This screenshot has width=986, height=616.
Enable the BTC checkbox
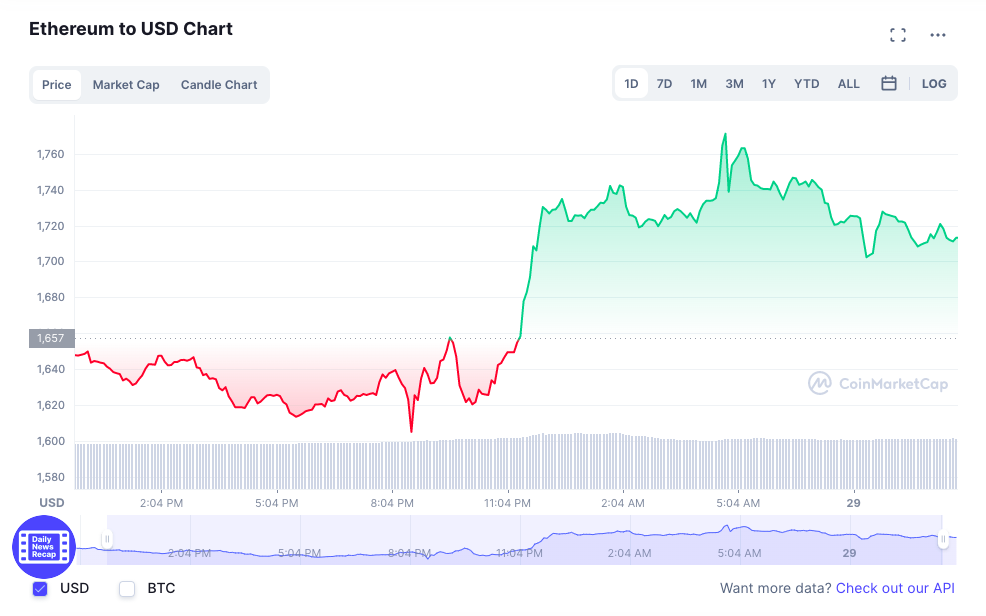(127, 588)
